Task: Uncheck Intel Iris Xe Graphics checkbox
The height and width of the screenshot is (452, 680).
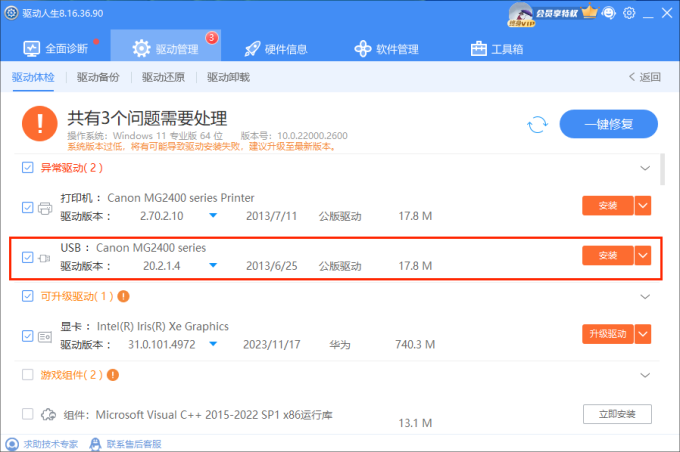Action: 27,336
